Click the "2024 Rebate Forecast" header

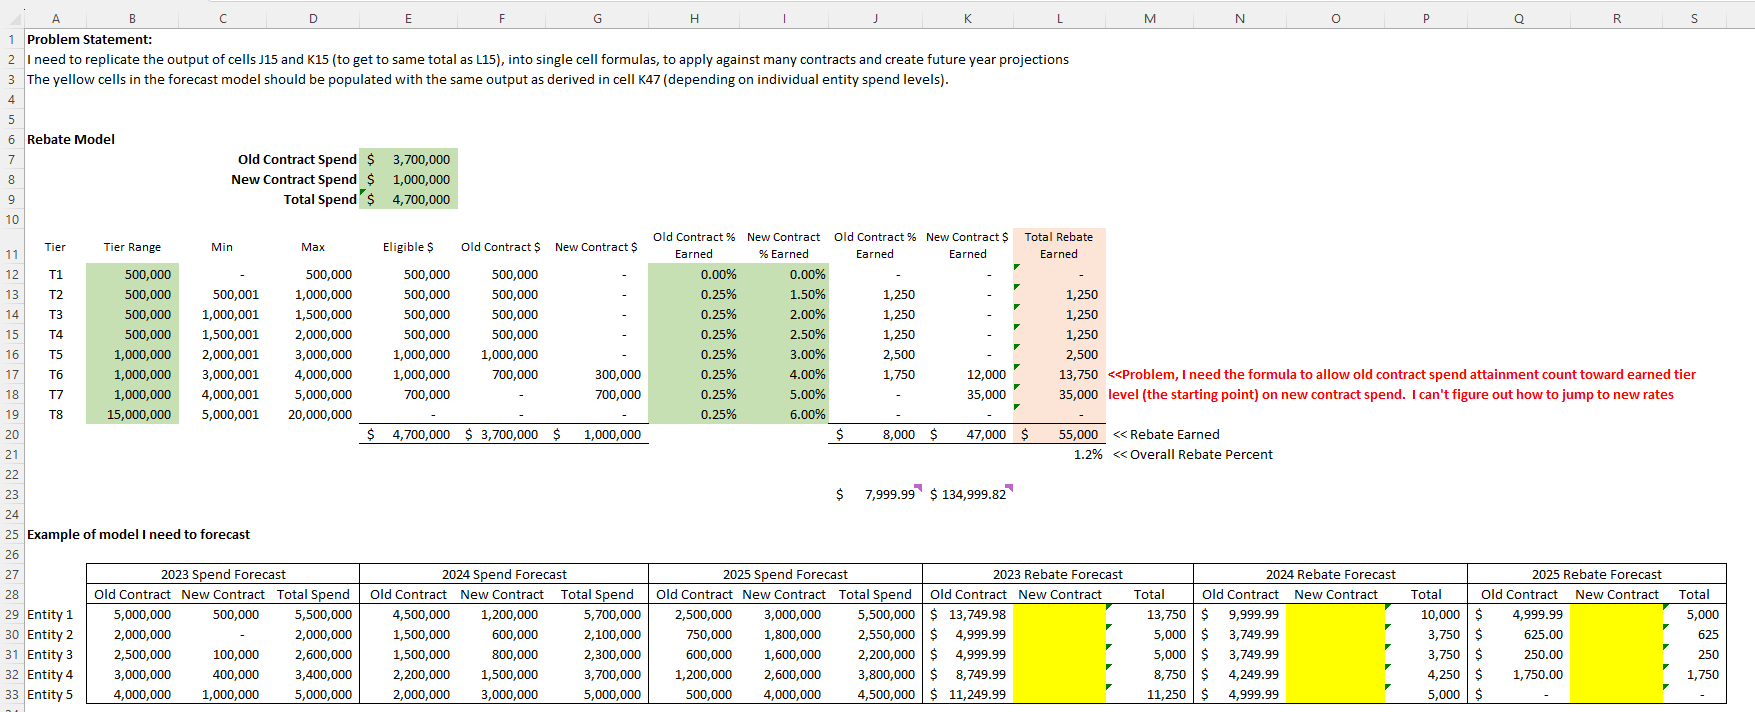pyautogui.click(x=1331, y=574)
